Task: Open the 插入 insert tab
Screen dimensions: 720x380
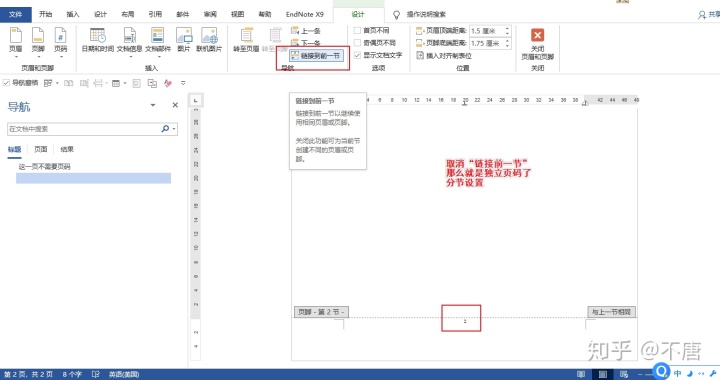Action: [73, 14]
